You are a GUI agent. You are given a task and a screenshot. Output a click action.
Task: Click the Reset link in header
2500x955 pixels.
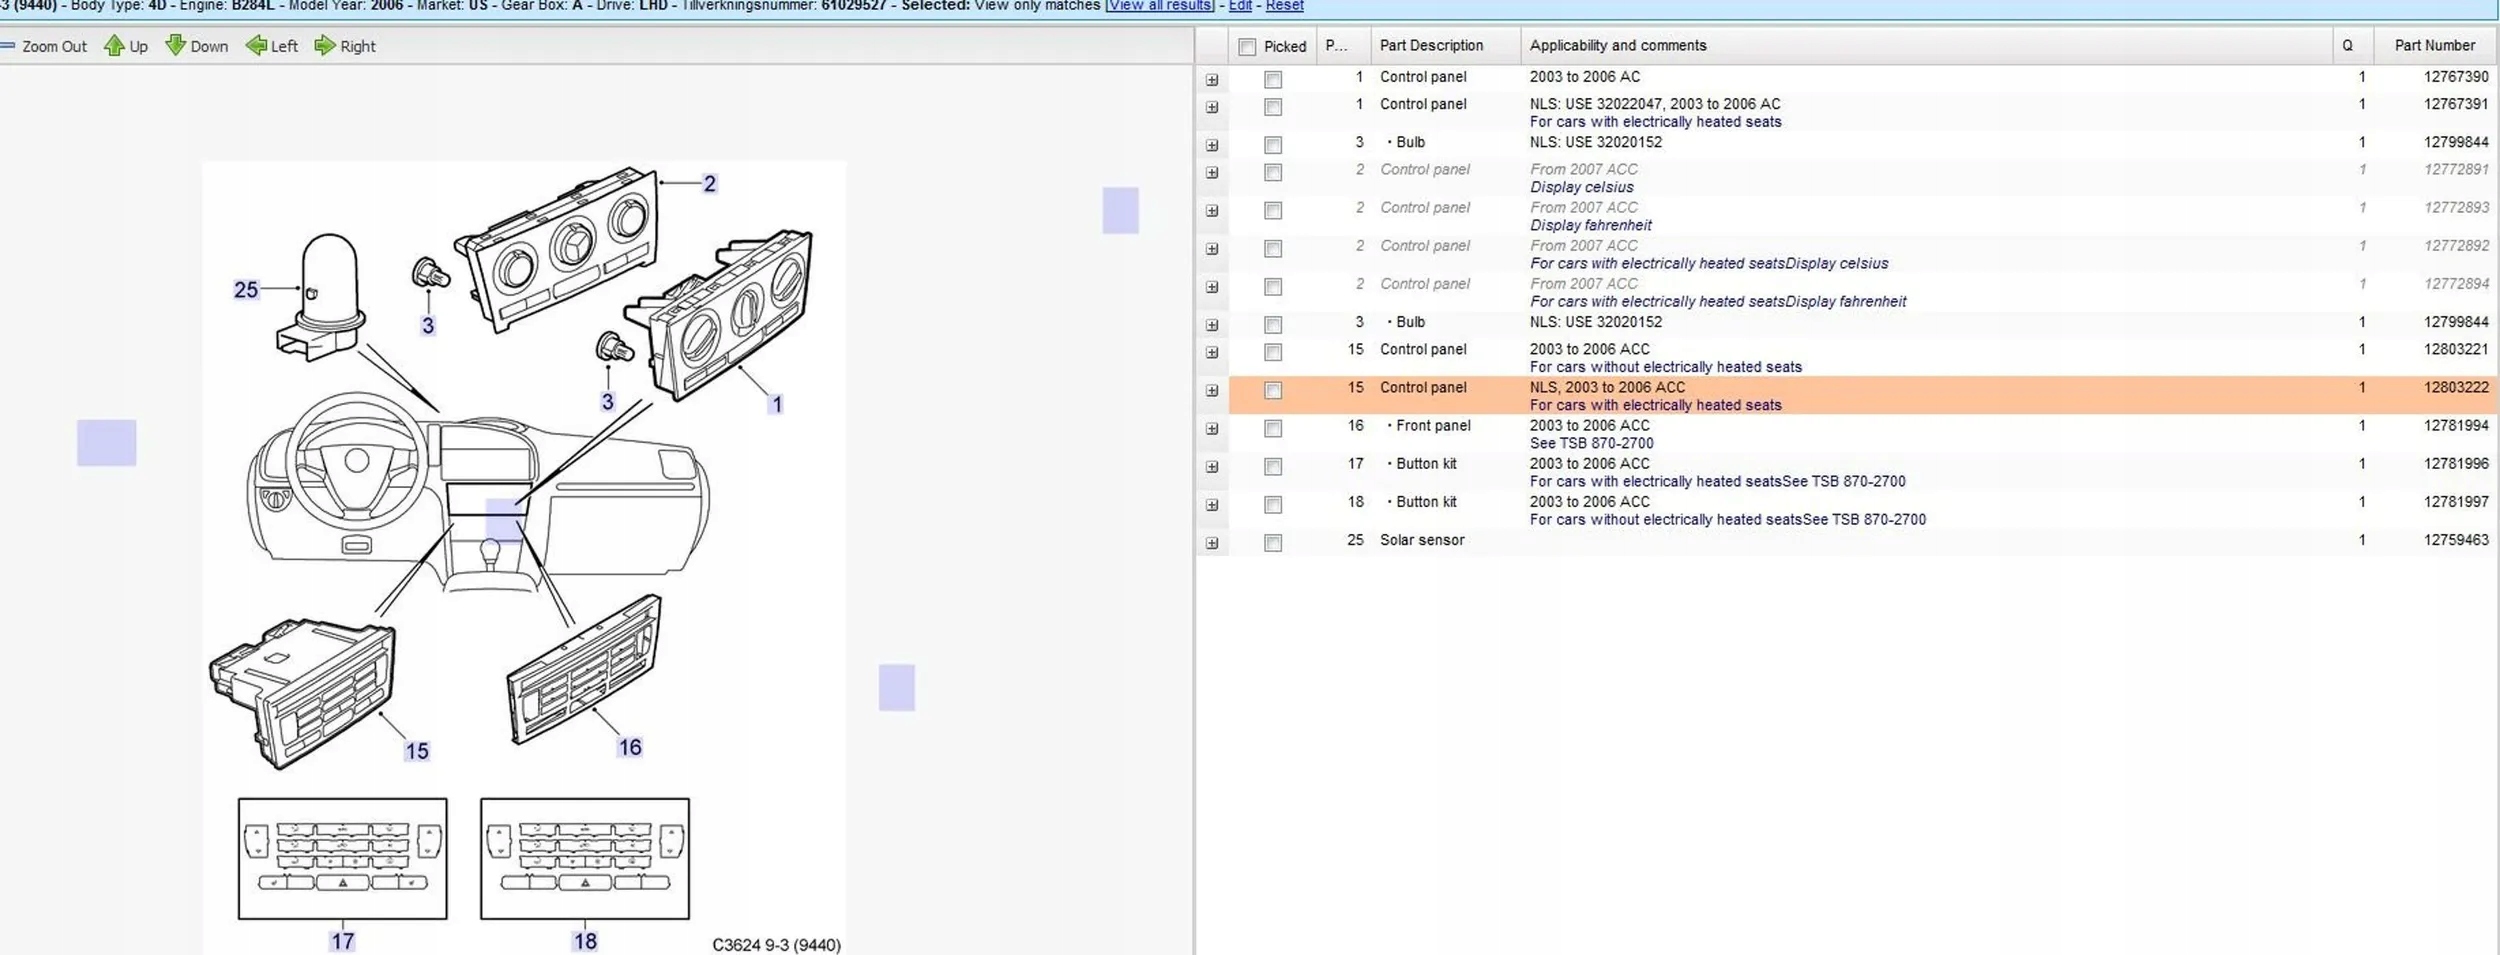point(1284,6)
